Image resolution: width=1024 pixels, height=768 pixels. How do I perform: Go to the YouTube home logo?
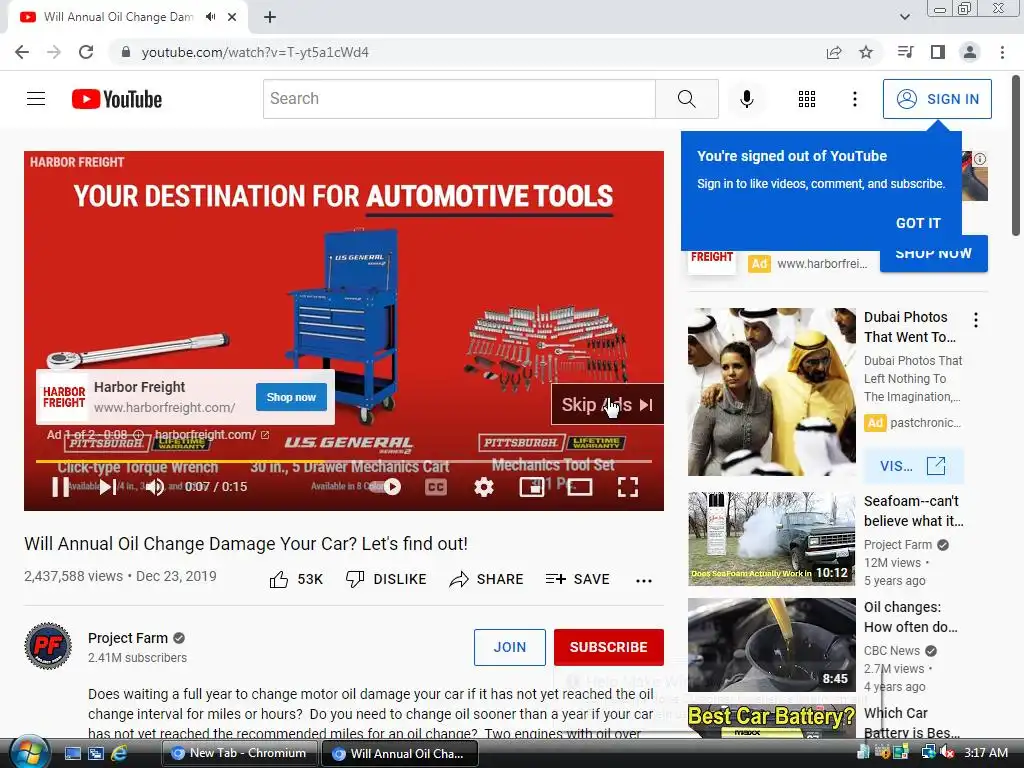117,99
